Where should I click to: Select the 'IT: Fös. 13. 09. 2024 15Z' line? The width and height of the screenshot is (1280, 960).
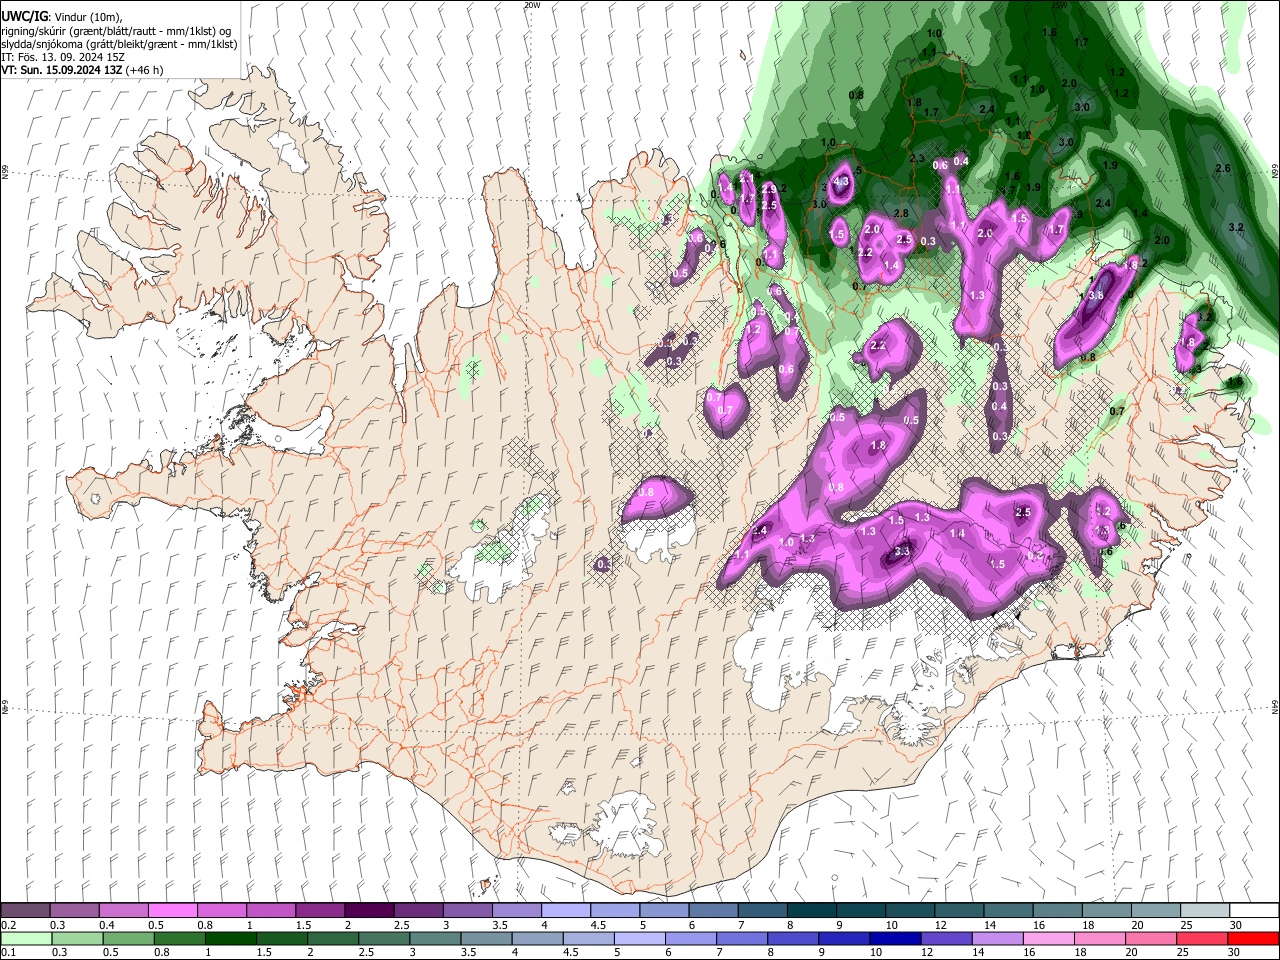pos(64,57)
